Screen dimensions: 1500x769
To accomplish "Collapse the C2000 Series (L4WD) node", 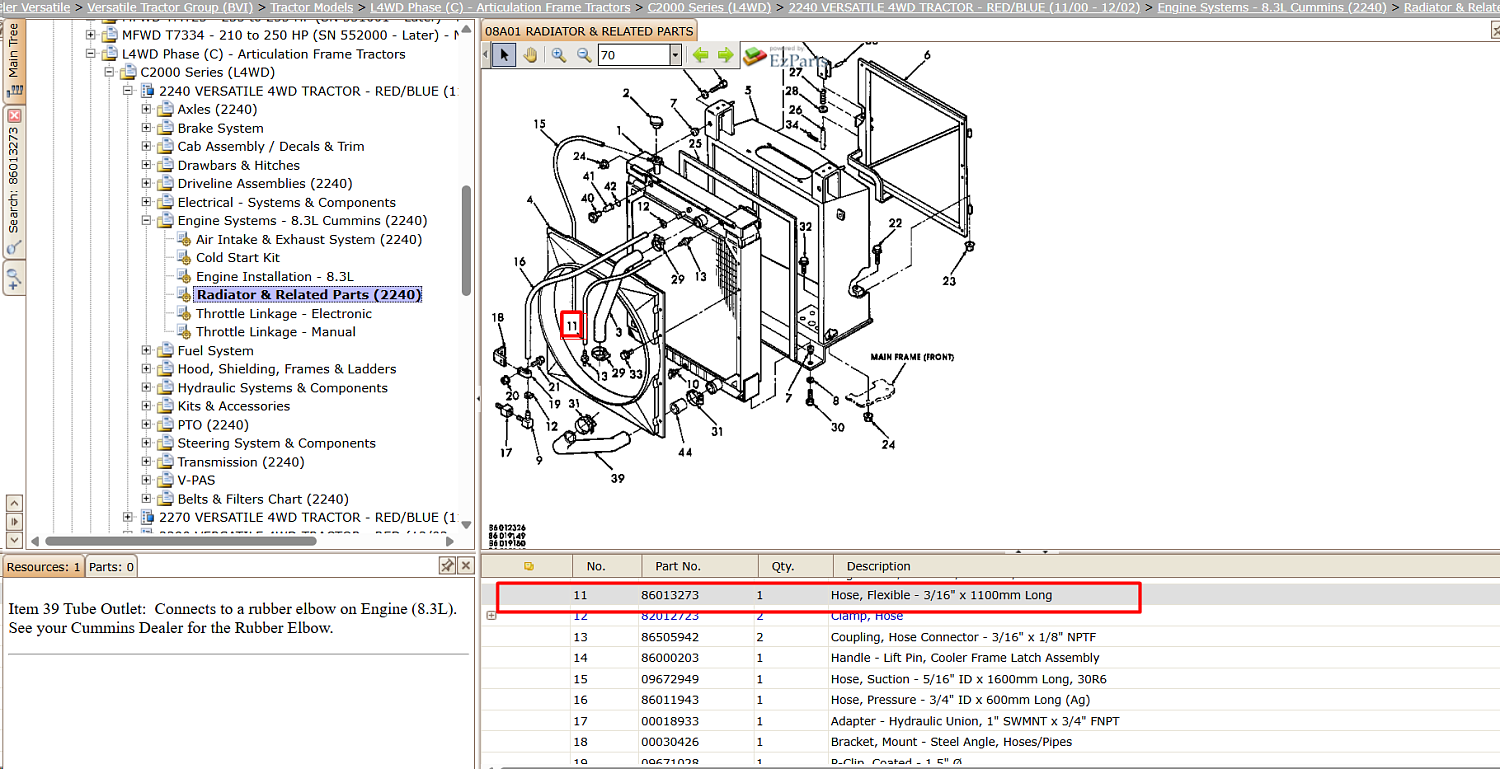I will 109,72.
